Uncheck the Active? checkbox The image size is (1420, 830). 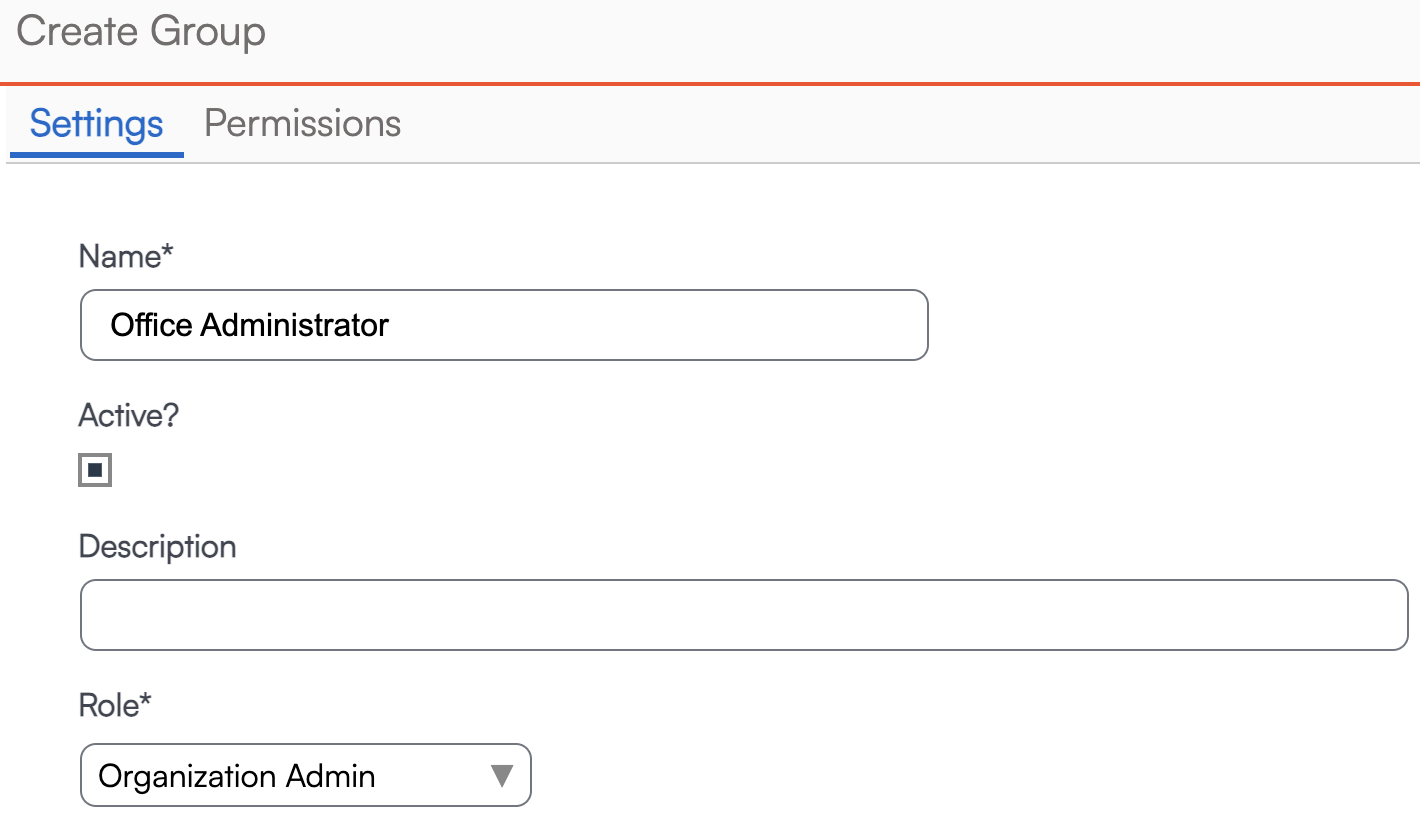(x=95, y=470)
